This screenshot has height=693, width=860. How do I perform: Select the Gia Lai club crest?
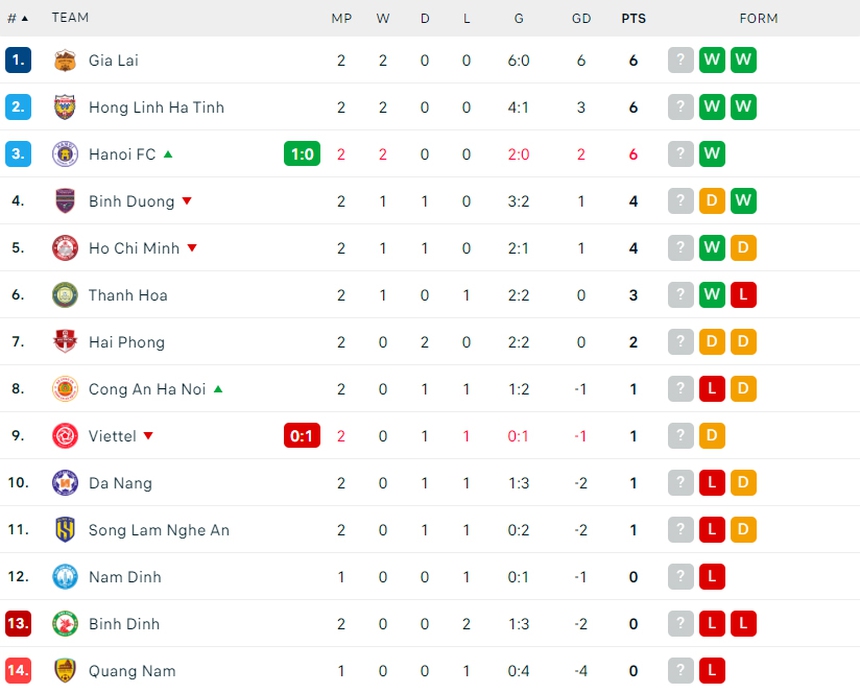[64, 60]
